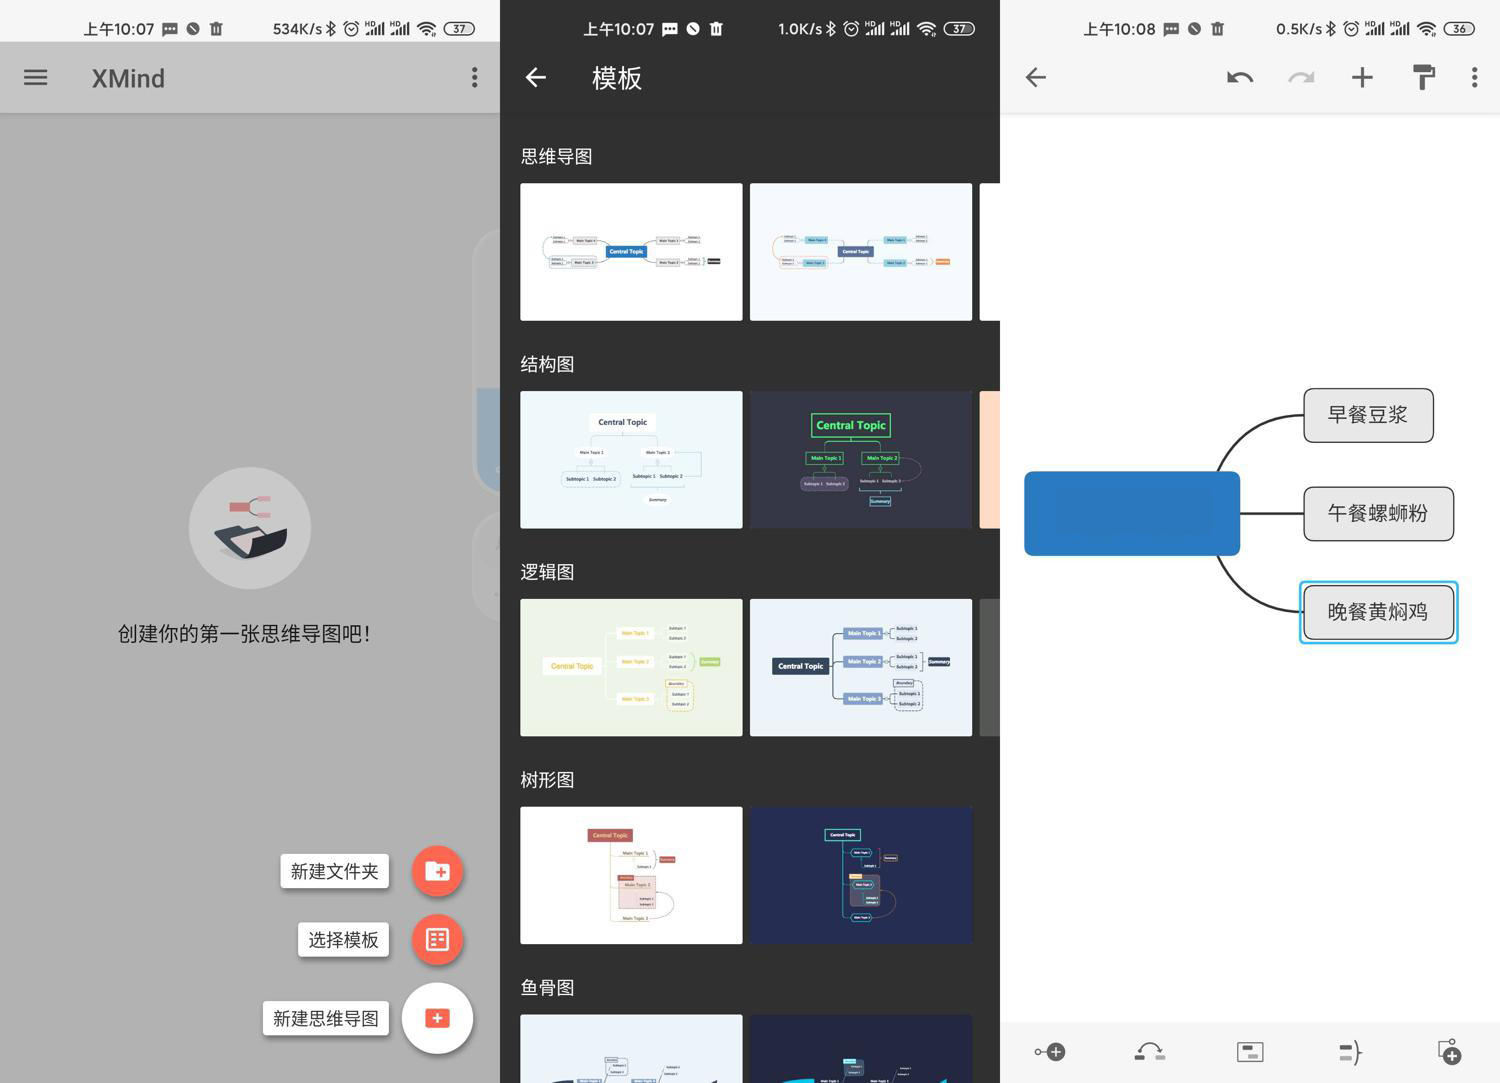The width and height of the screenshot is (1500, 1083).
Task: Insert a floating topic from the bottom toolbar
Action: coord(1449,1051)
